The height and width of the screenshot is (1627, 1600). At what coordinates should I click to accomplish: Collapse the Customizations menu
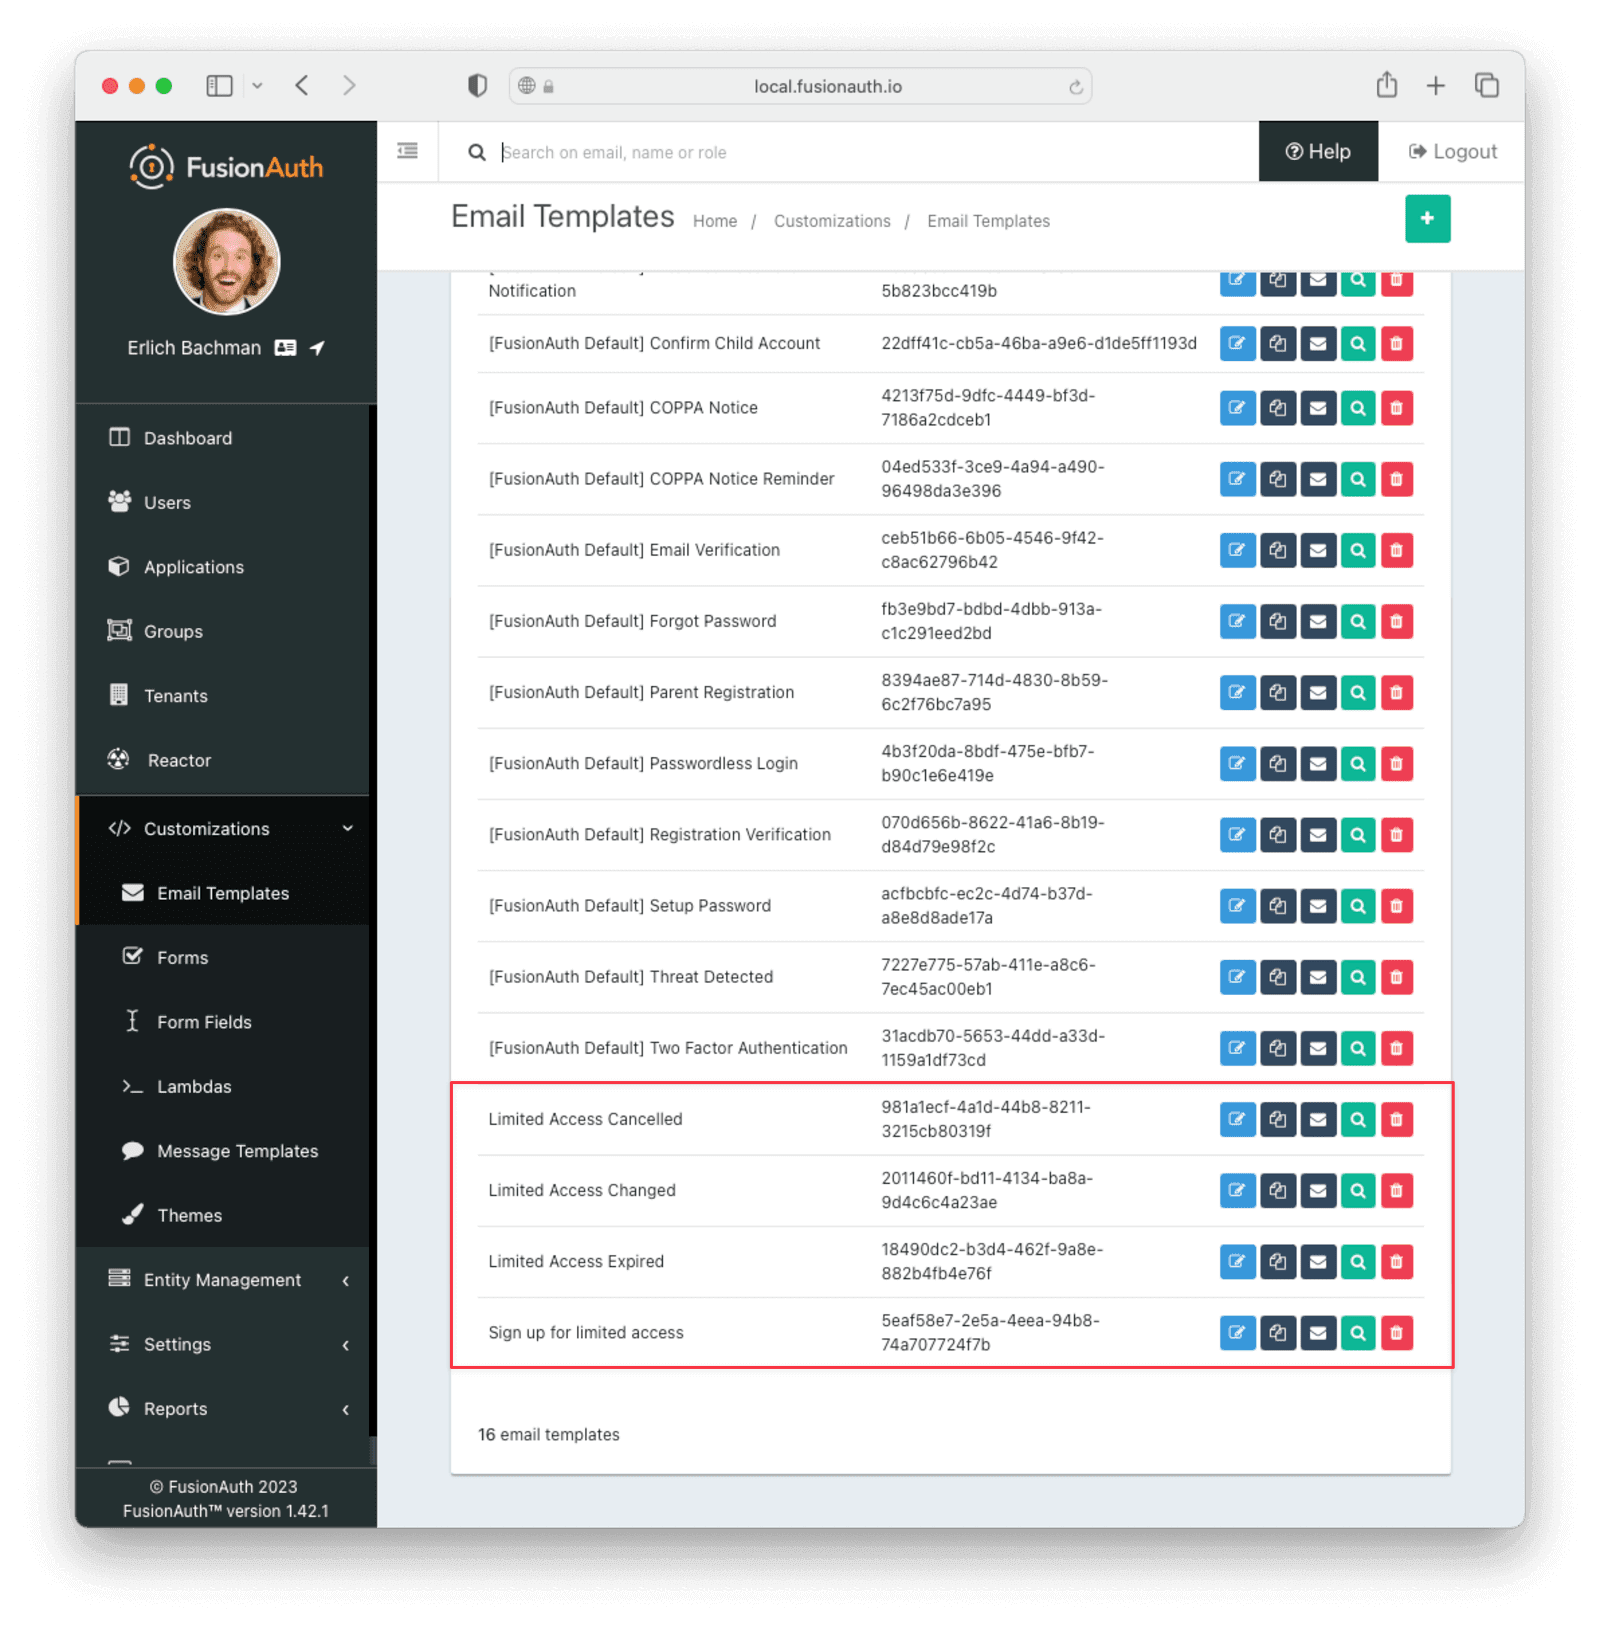pyautogui.click(x=347, y=828)
